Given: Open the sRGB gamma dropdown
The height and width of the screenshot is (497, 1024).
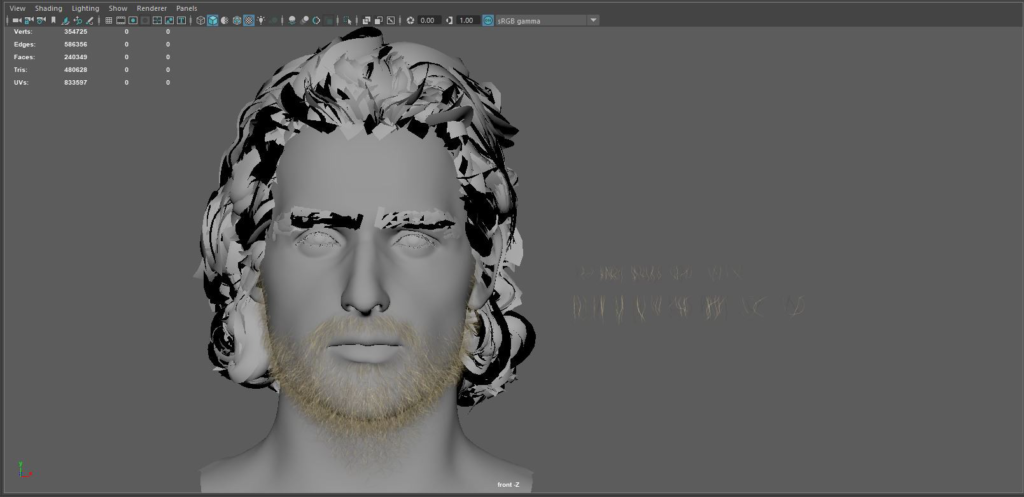Looking at the screenshot, I should (x=593, y=20).
